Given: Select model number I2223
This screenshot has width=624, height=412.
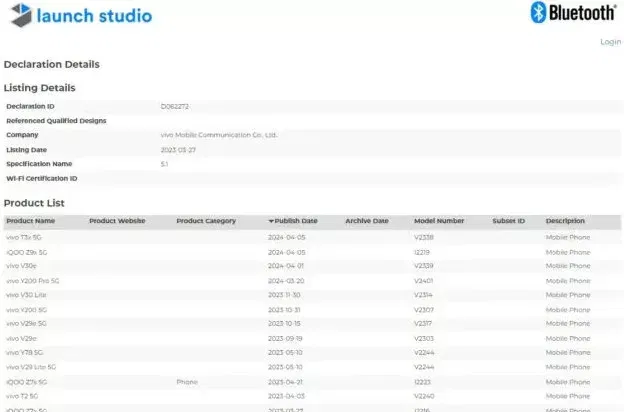Looking at the screenshot, I should point(422,382).
